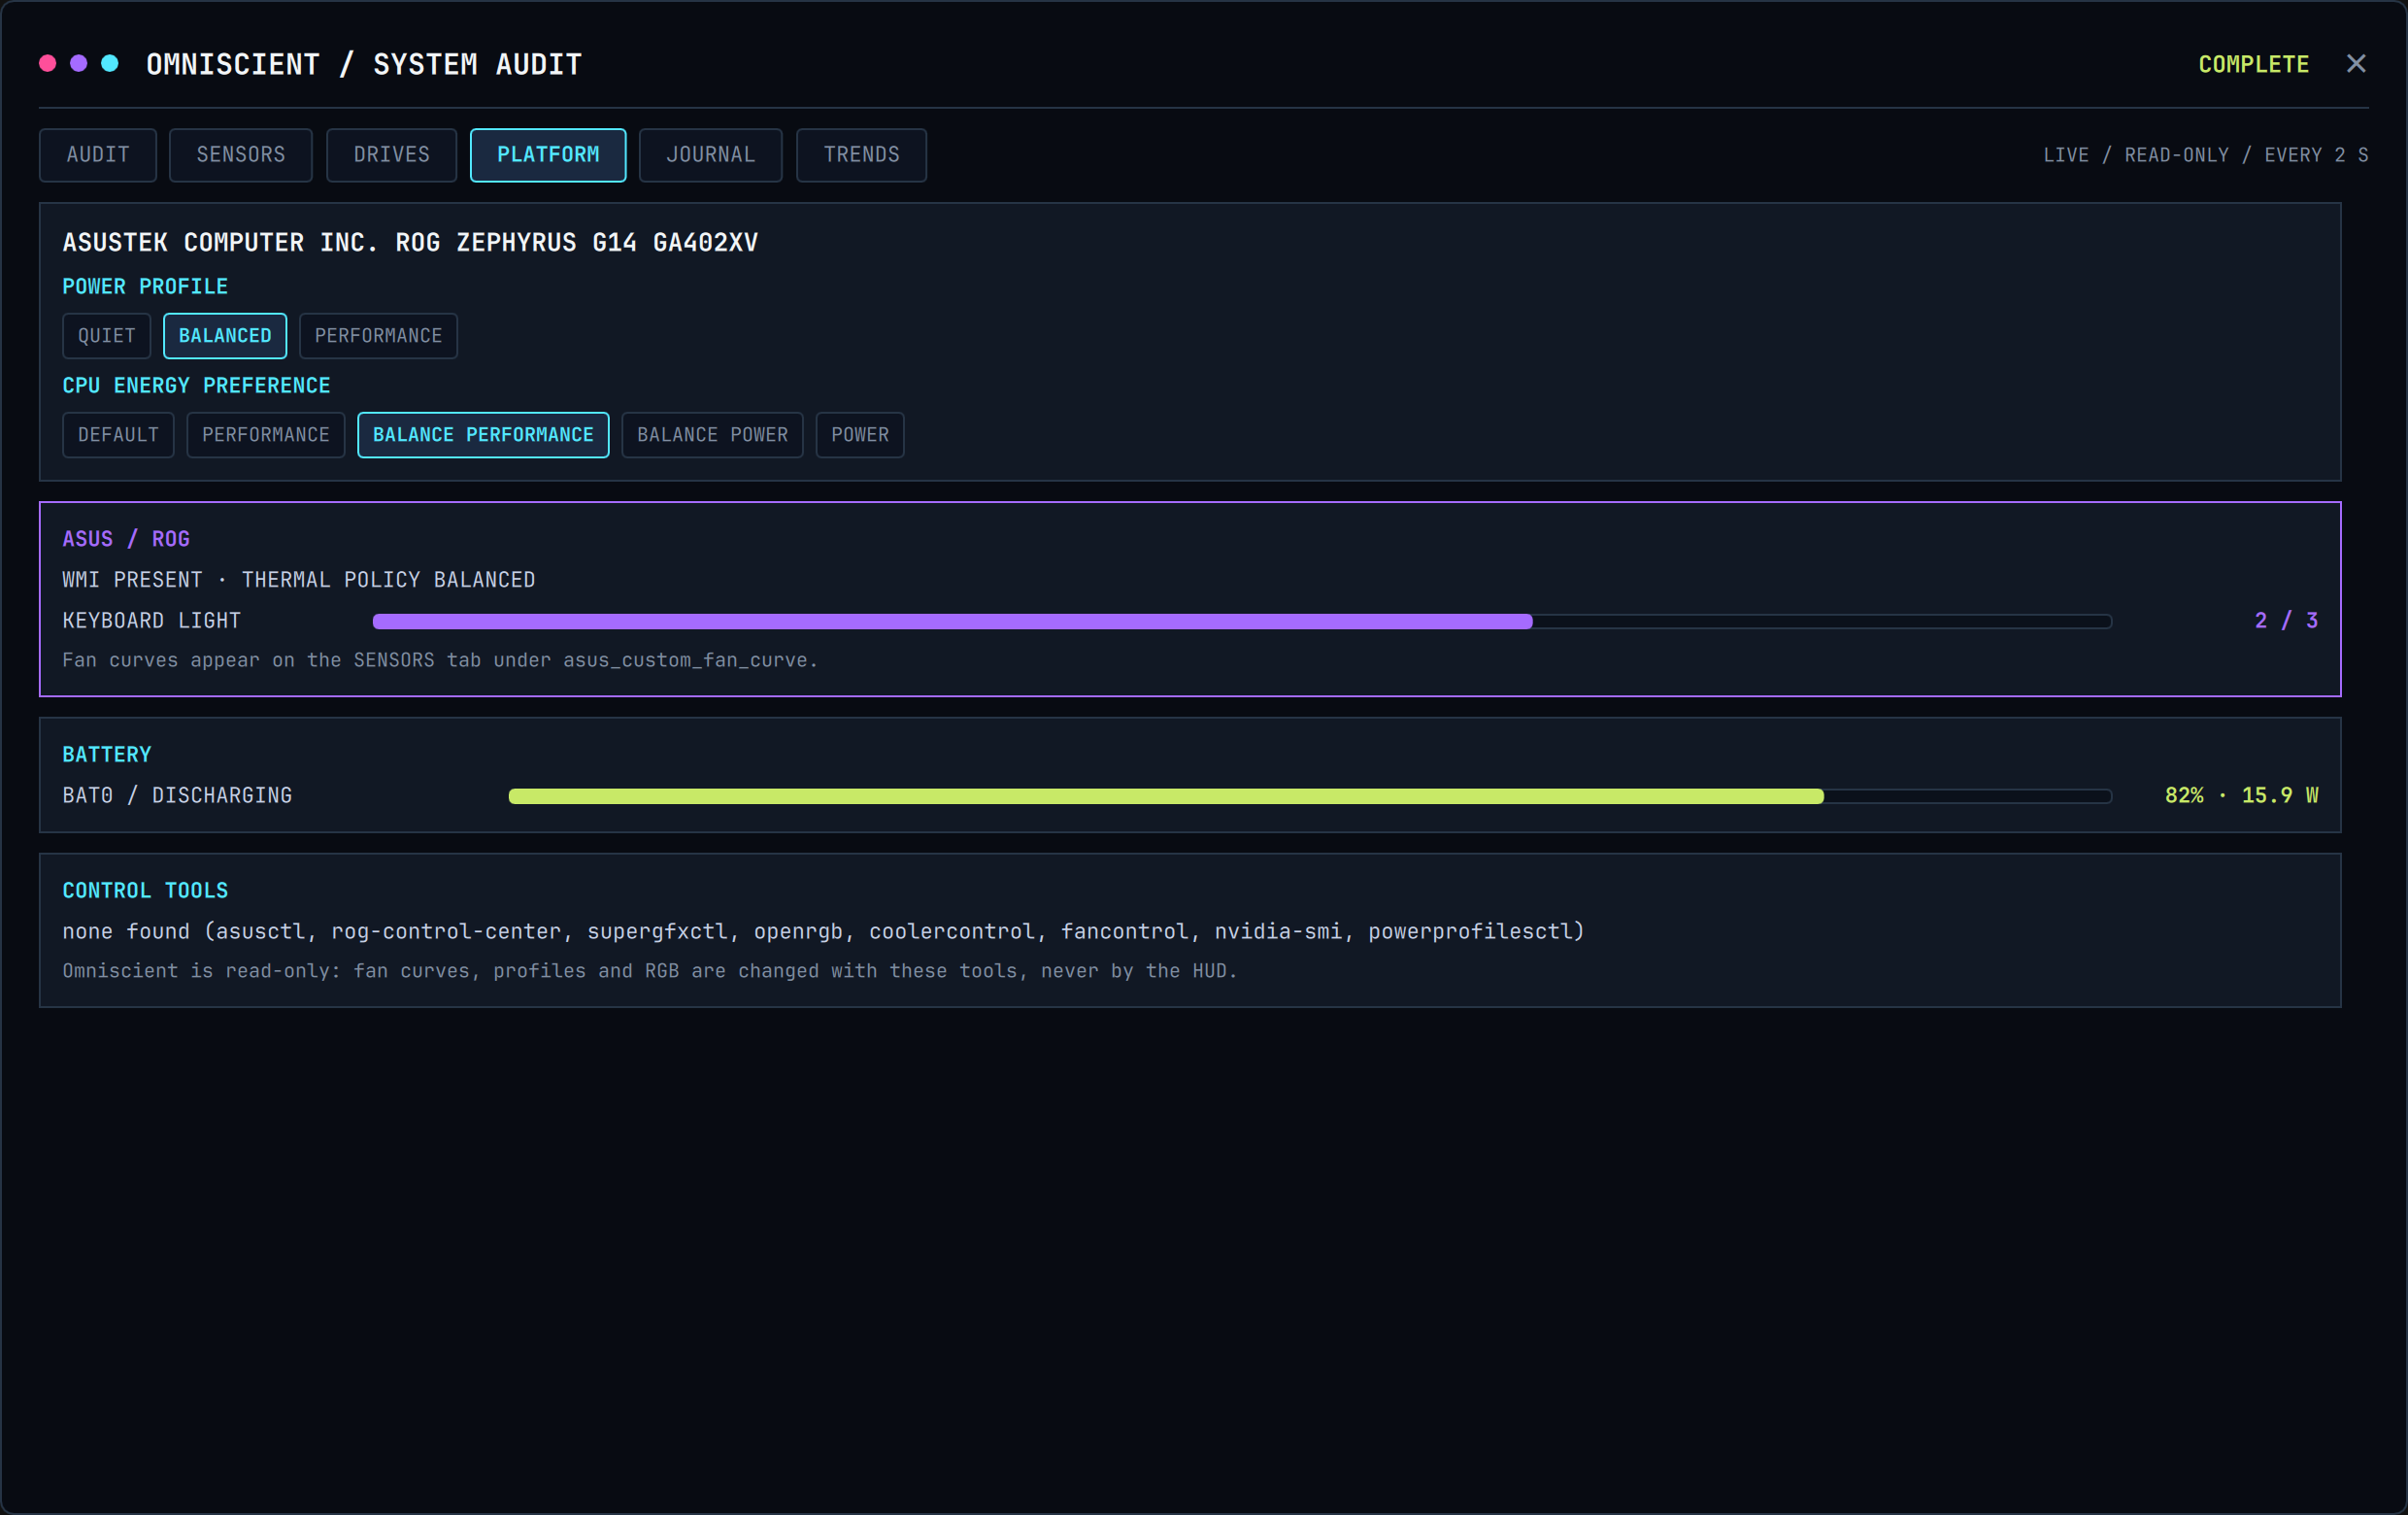The width and height of the screenshot is (2408, 1515).
Task: Click the BATTERY section heading
Action: (x=107, y=755)
